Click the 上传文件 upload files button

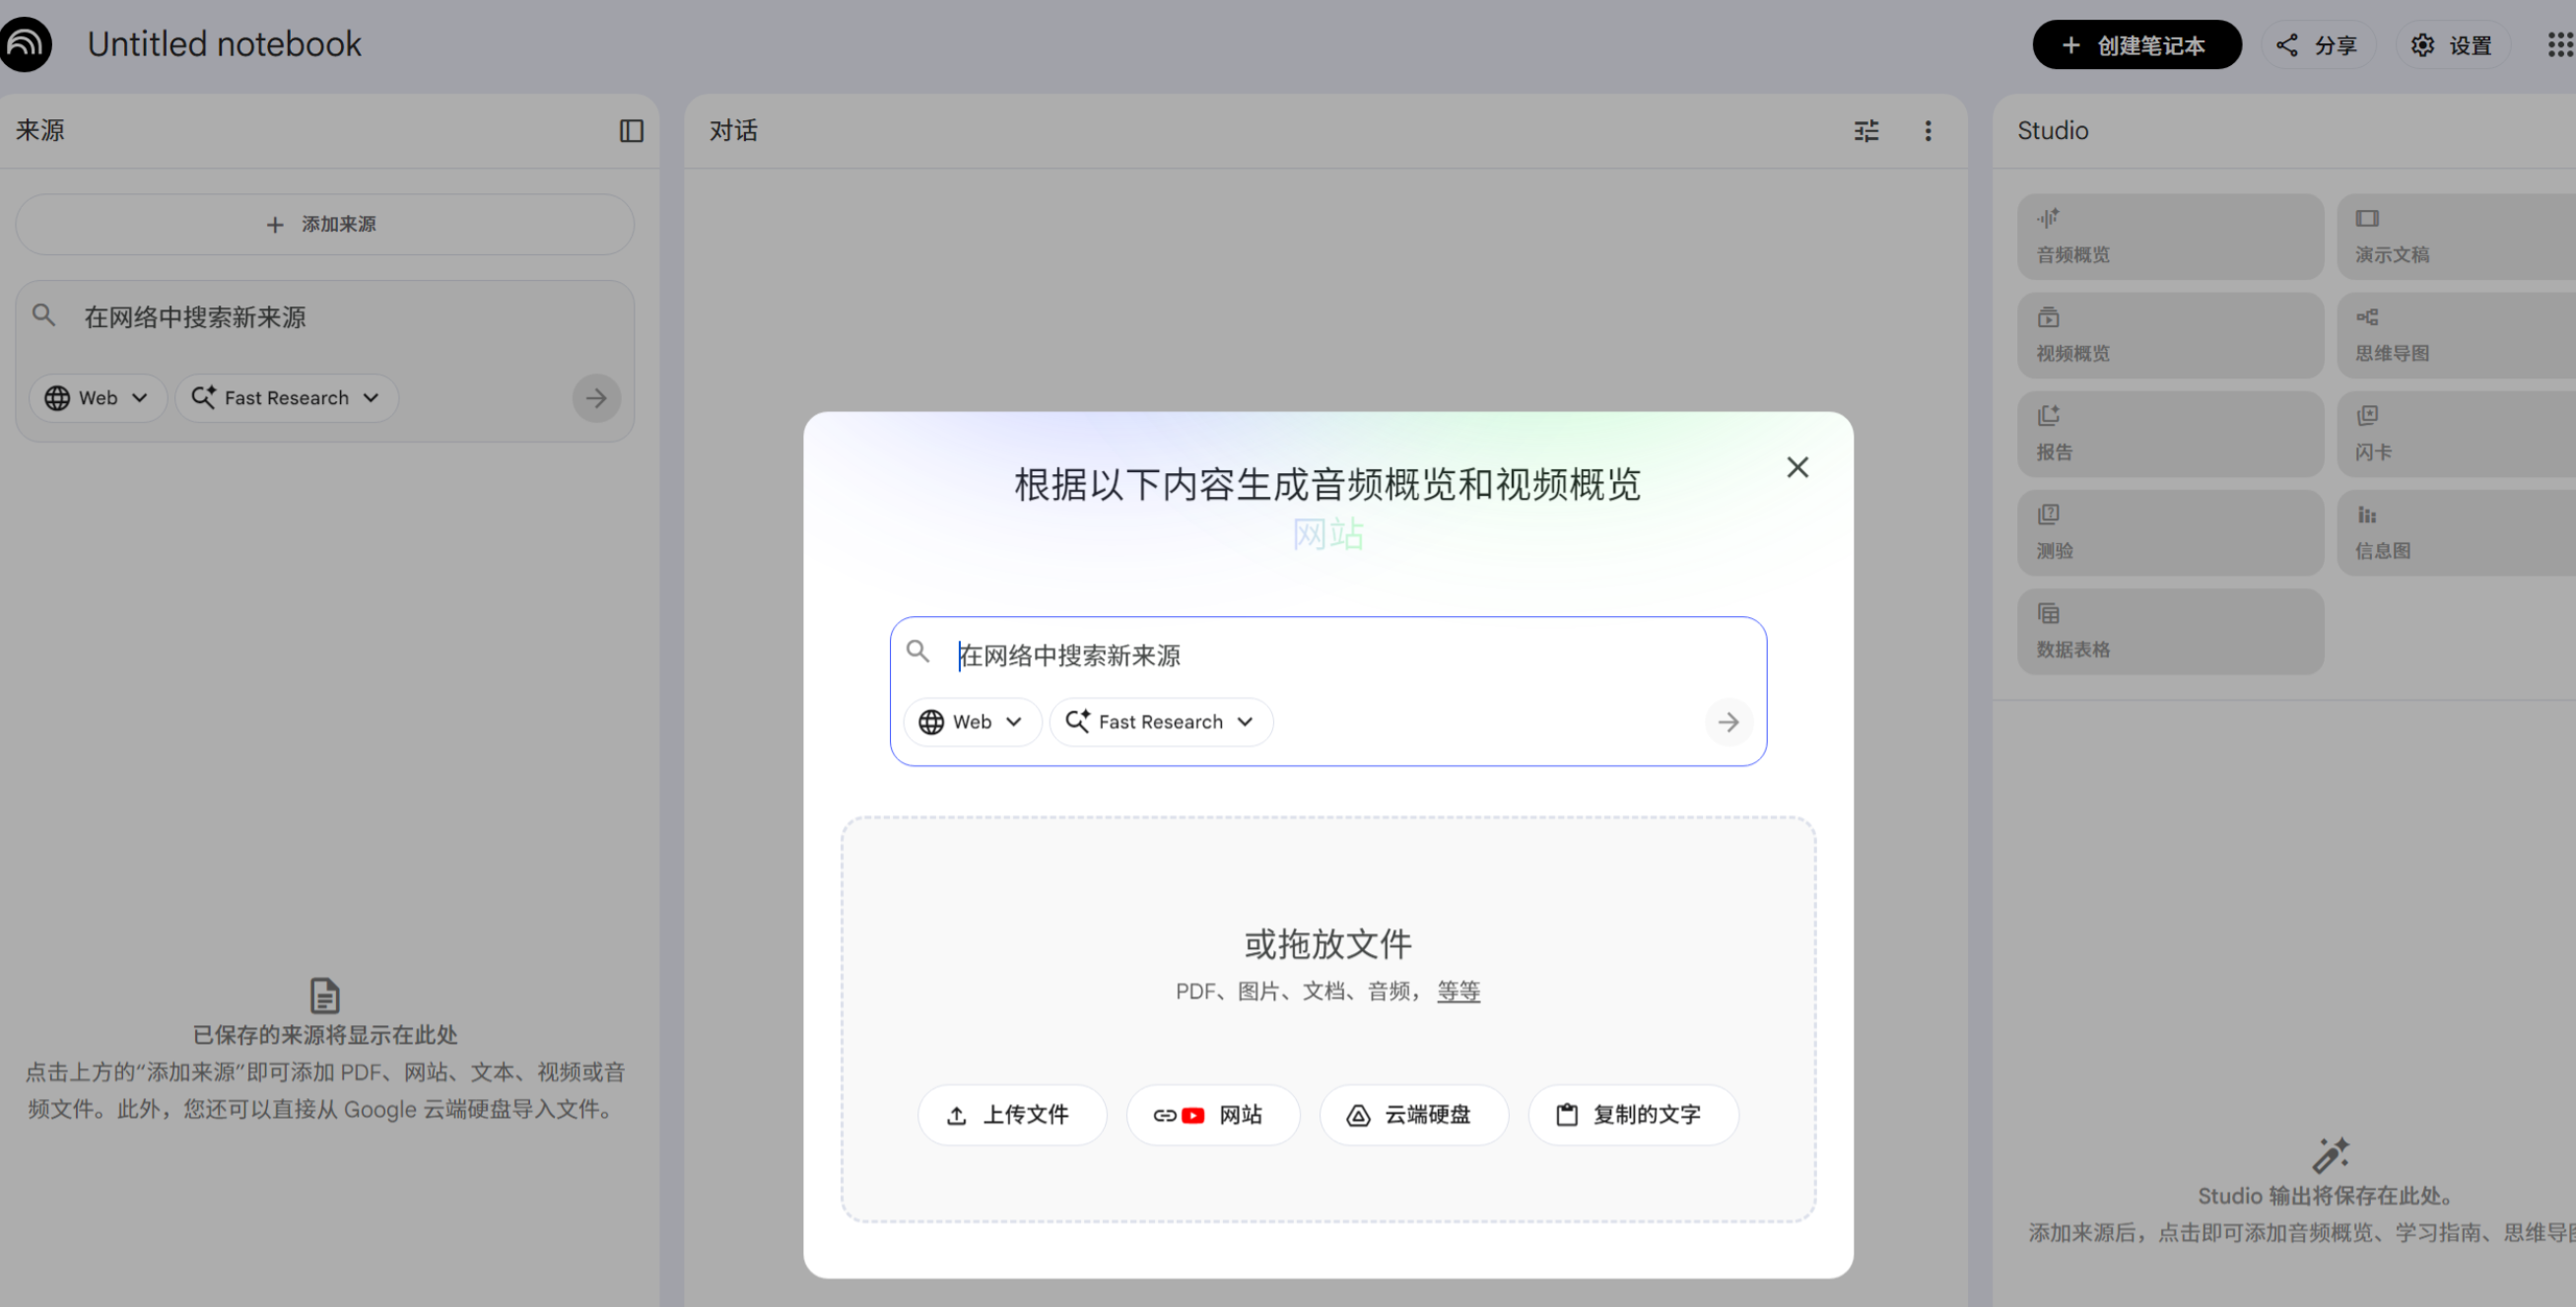point(1012,1114)
